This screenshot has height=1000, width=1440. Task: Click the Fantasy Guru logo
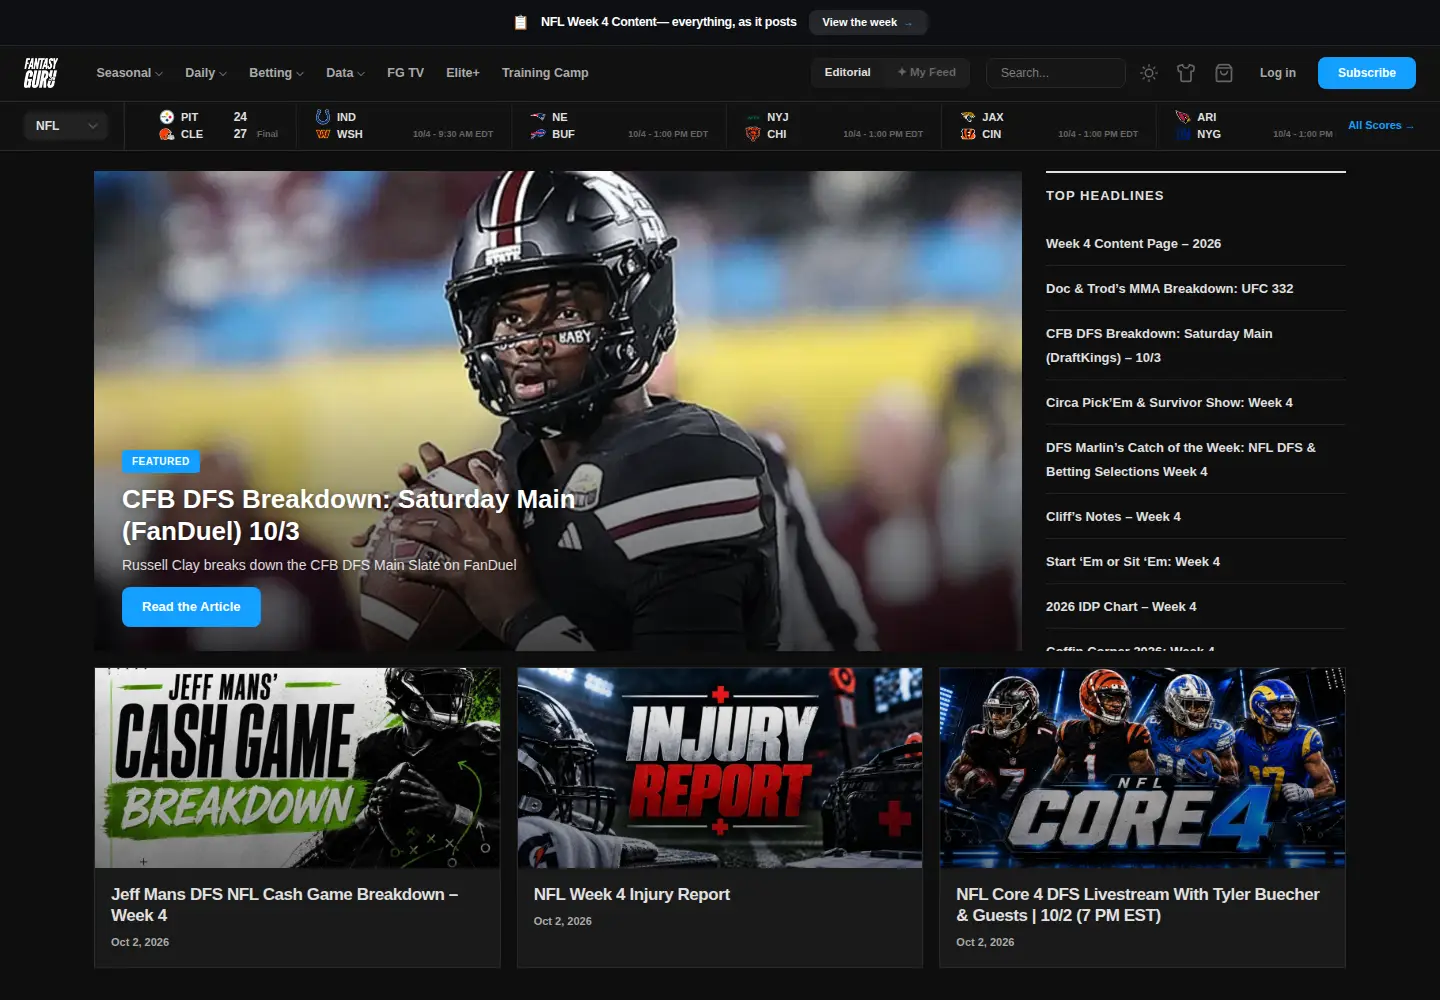click(x=41, y=73)
